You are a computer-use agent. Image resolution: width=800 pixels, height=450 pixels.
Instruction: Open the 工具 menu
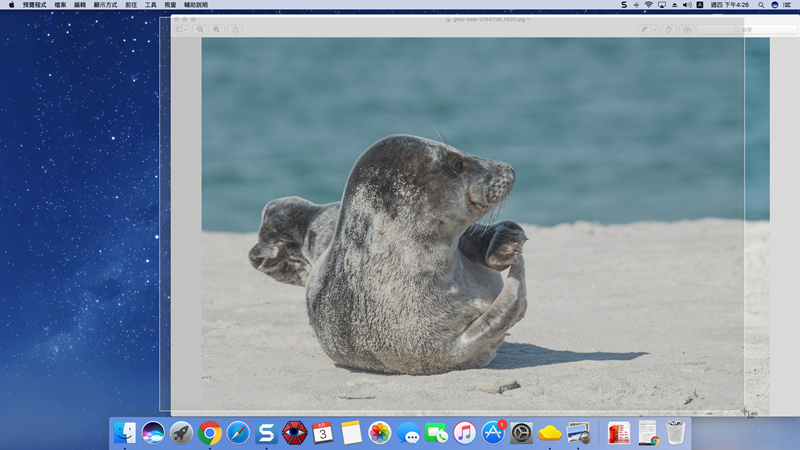[x=150, y=5]
